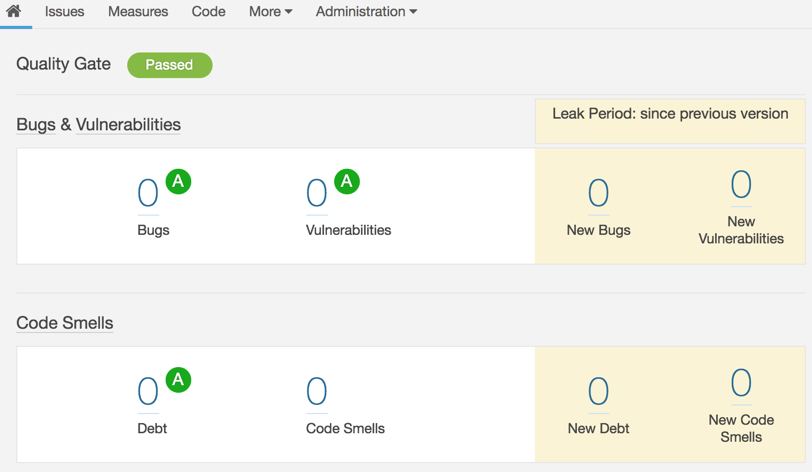Open the New Code Smells count
The width and height of the screenshot is (812, 472).
tap(741, 383)
